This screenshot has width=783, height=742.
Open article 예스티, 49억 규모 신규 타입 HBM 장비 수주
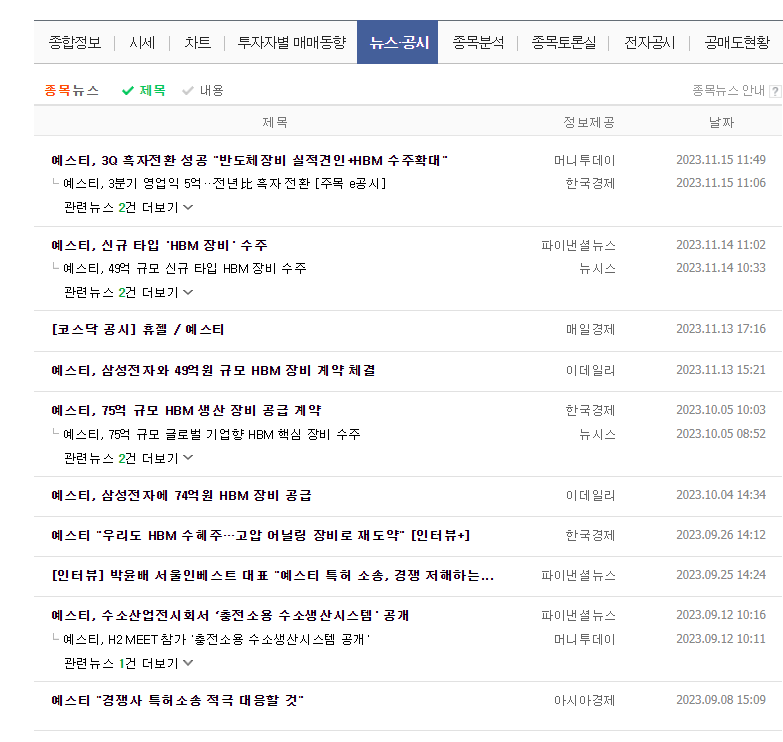pos(185,269)
